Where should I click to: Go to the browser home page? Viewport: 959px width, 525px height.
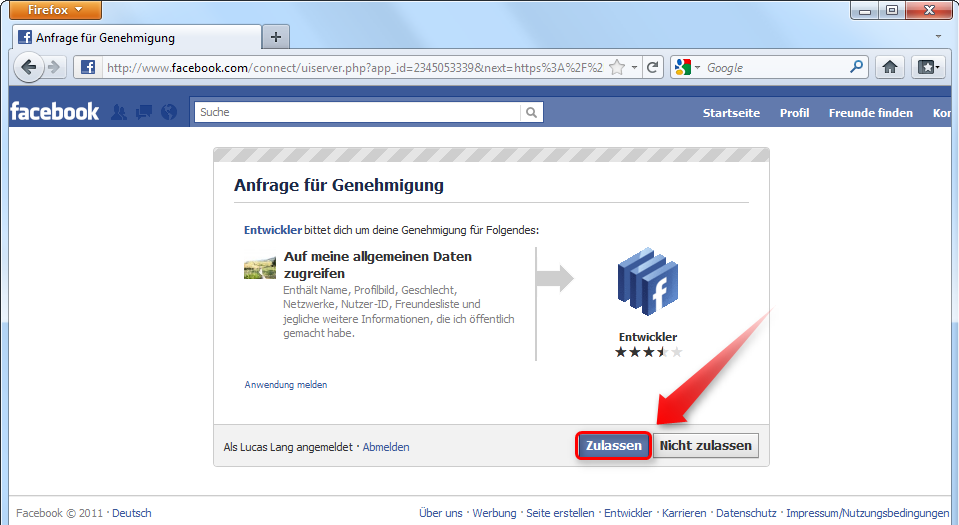[x=890, y=67]
